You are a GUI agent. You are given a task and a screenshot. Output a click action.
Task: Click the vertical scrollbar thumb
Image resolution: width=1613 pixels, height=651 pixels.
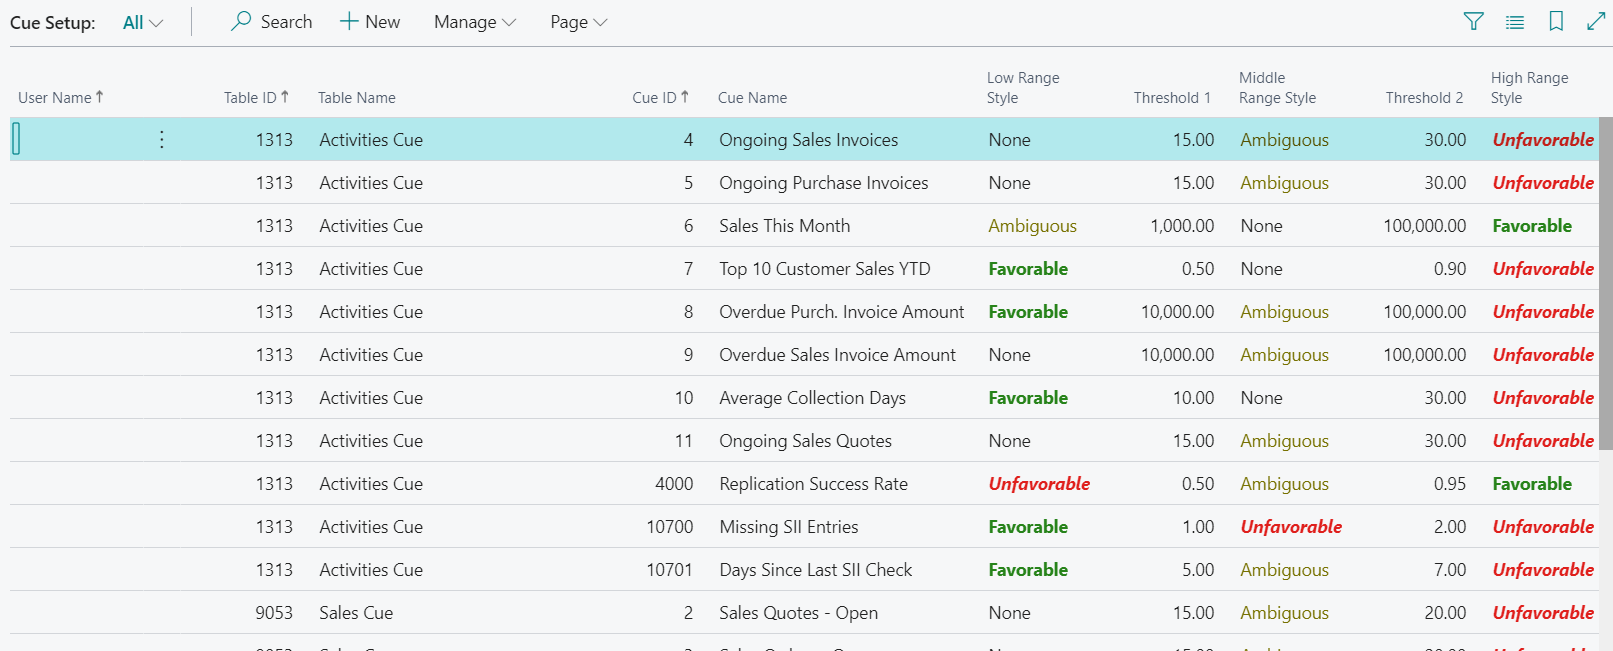click(x=1605, y=280)
